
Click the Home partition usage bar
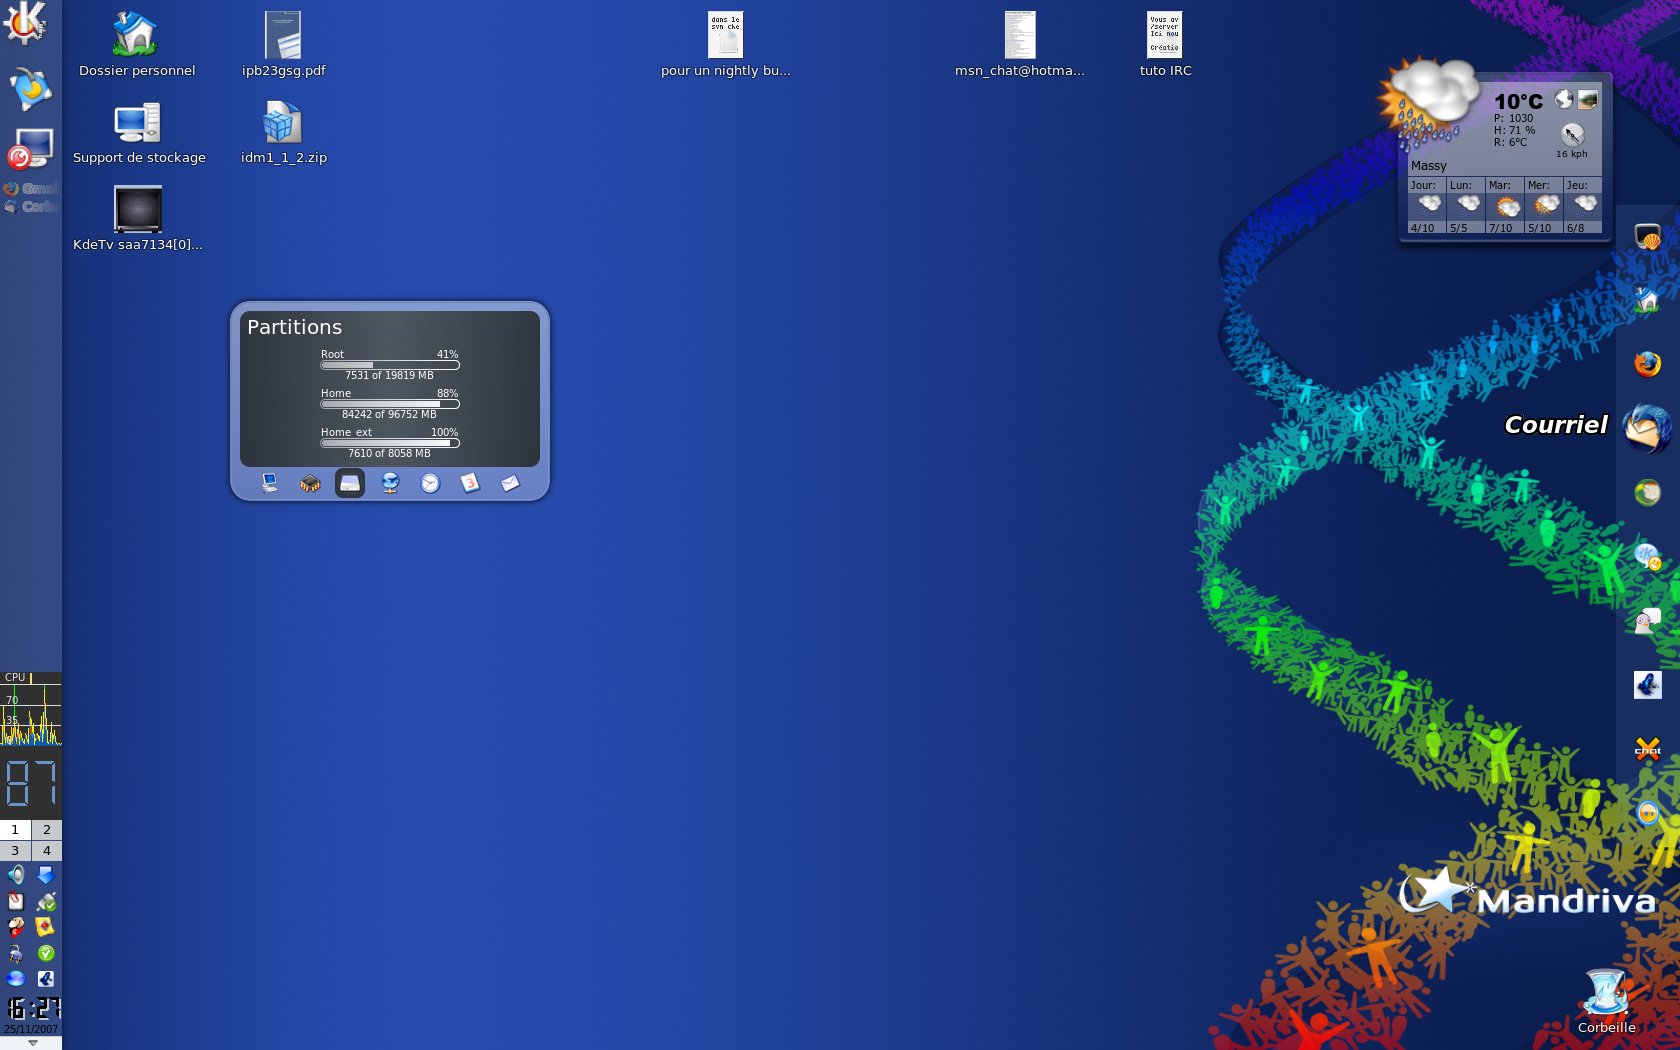(389, 404)
